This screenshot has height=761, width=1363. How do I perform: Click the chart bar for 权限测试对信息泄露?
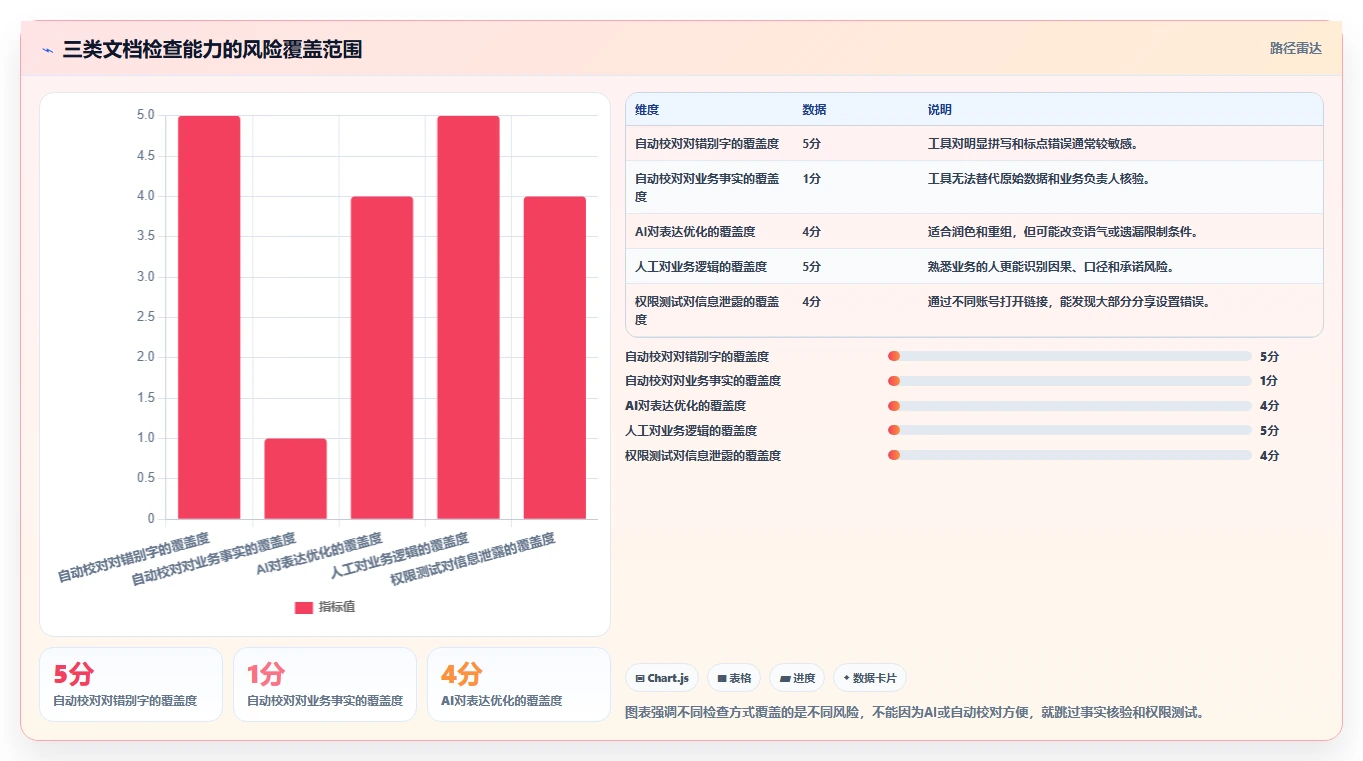pos(554,357)
